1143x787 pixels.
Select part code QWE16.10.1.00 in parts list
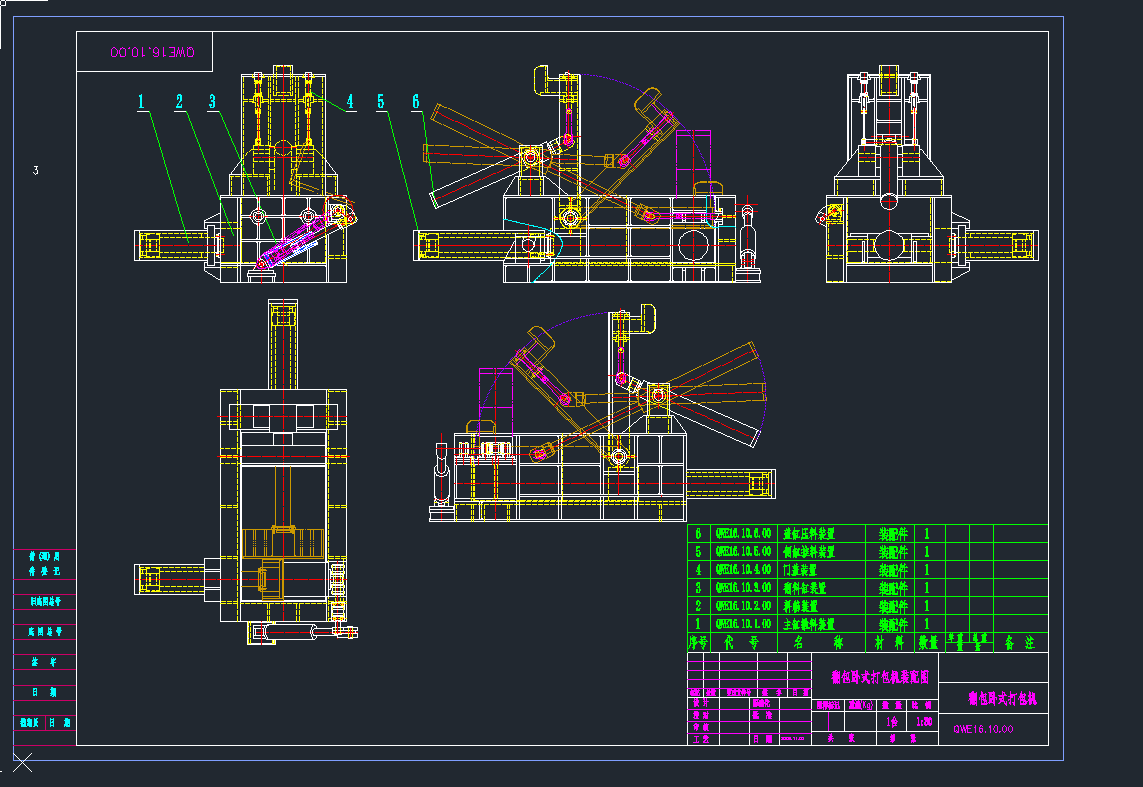coord(742,624)
